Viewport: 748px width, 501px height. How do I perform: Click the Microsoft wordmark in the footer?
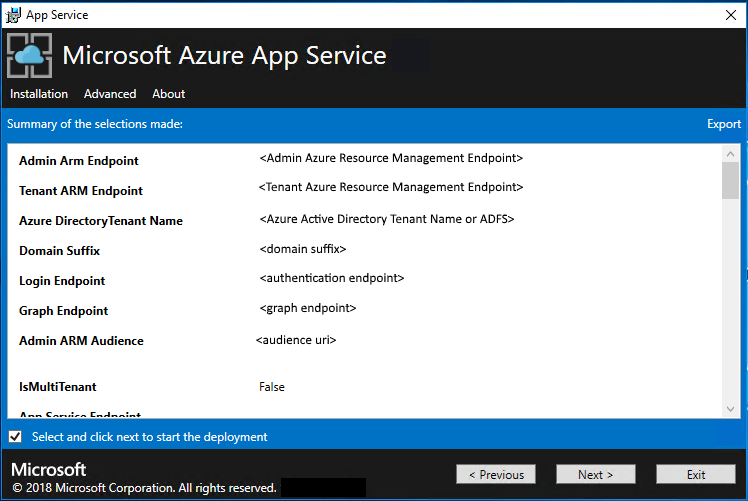point(48,470)
